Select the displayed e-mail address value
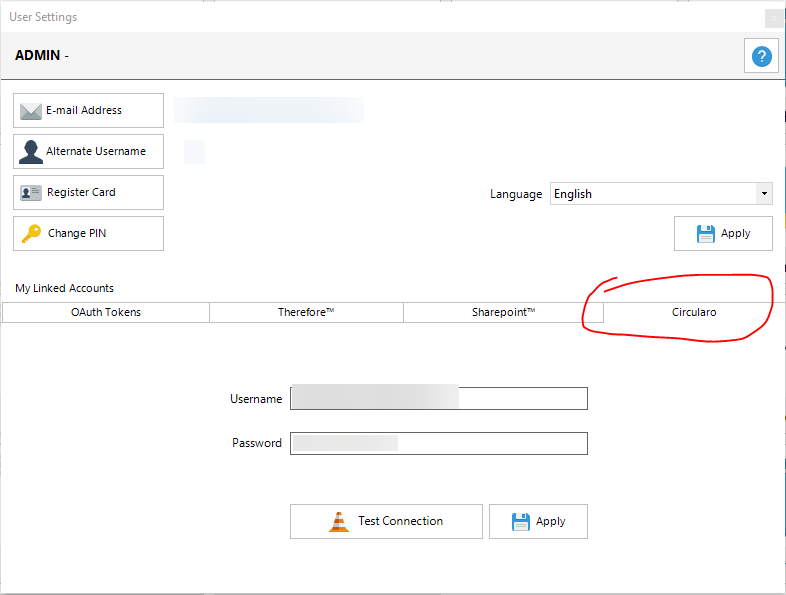Viewport: 786px width, 595px height. click(x=268, y=110)
